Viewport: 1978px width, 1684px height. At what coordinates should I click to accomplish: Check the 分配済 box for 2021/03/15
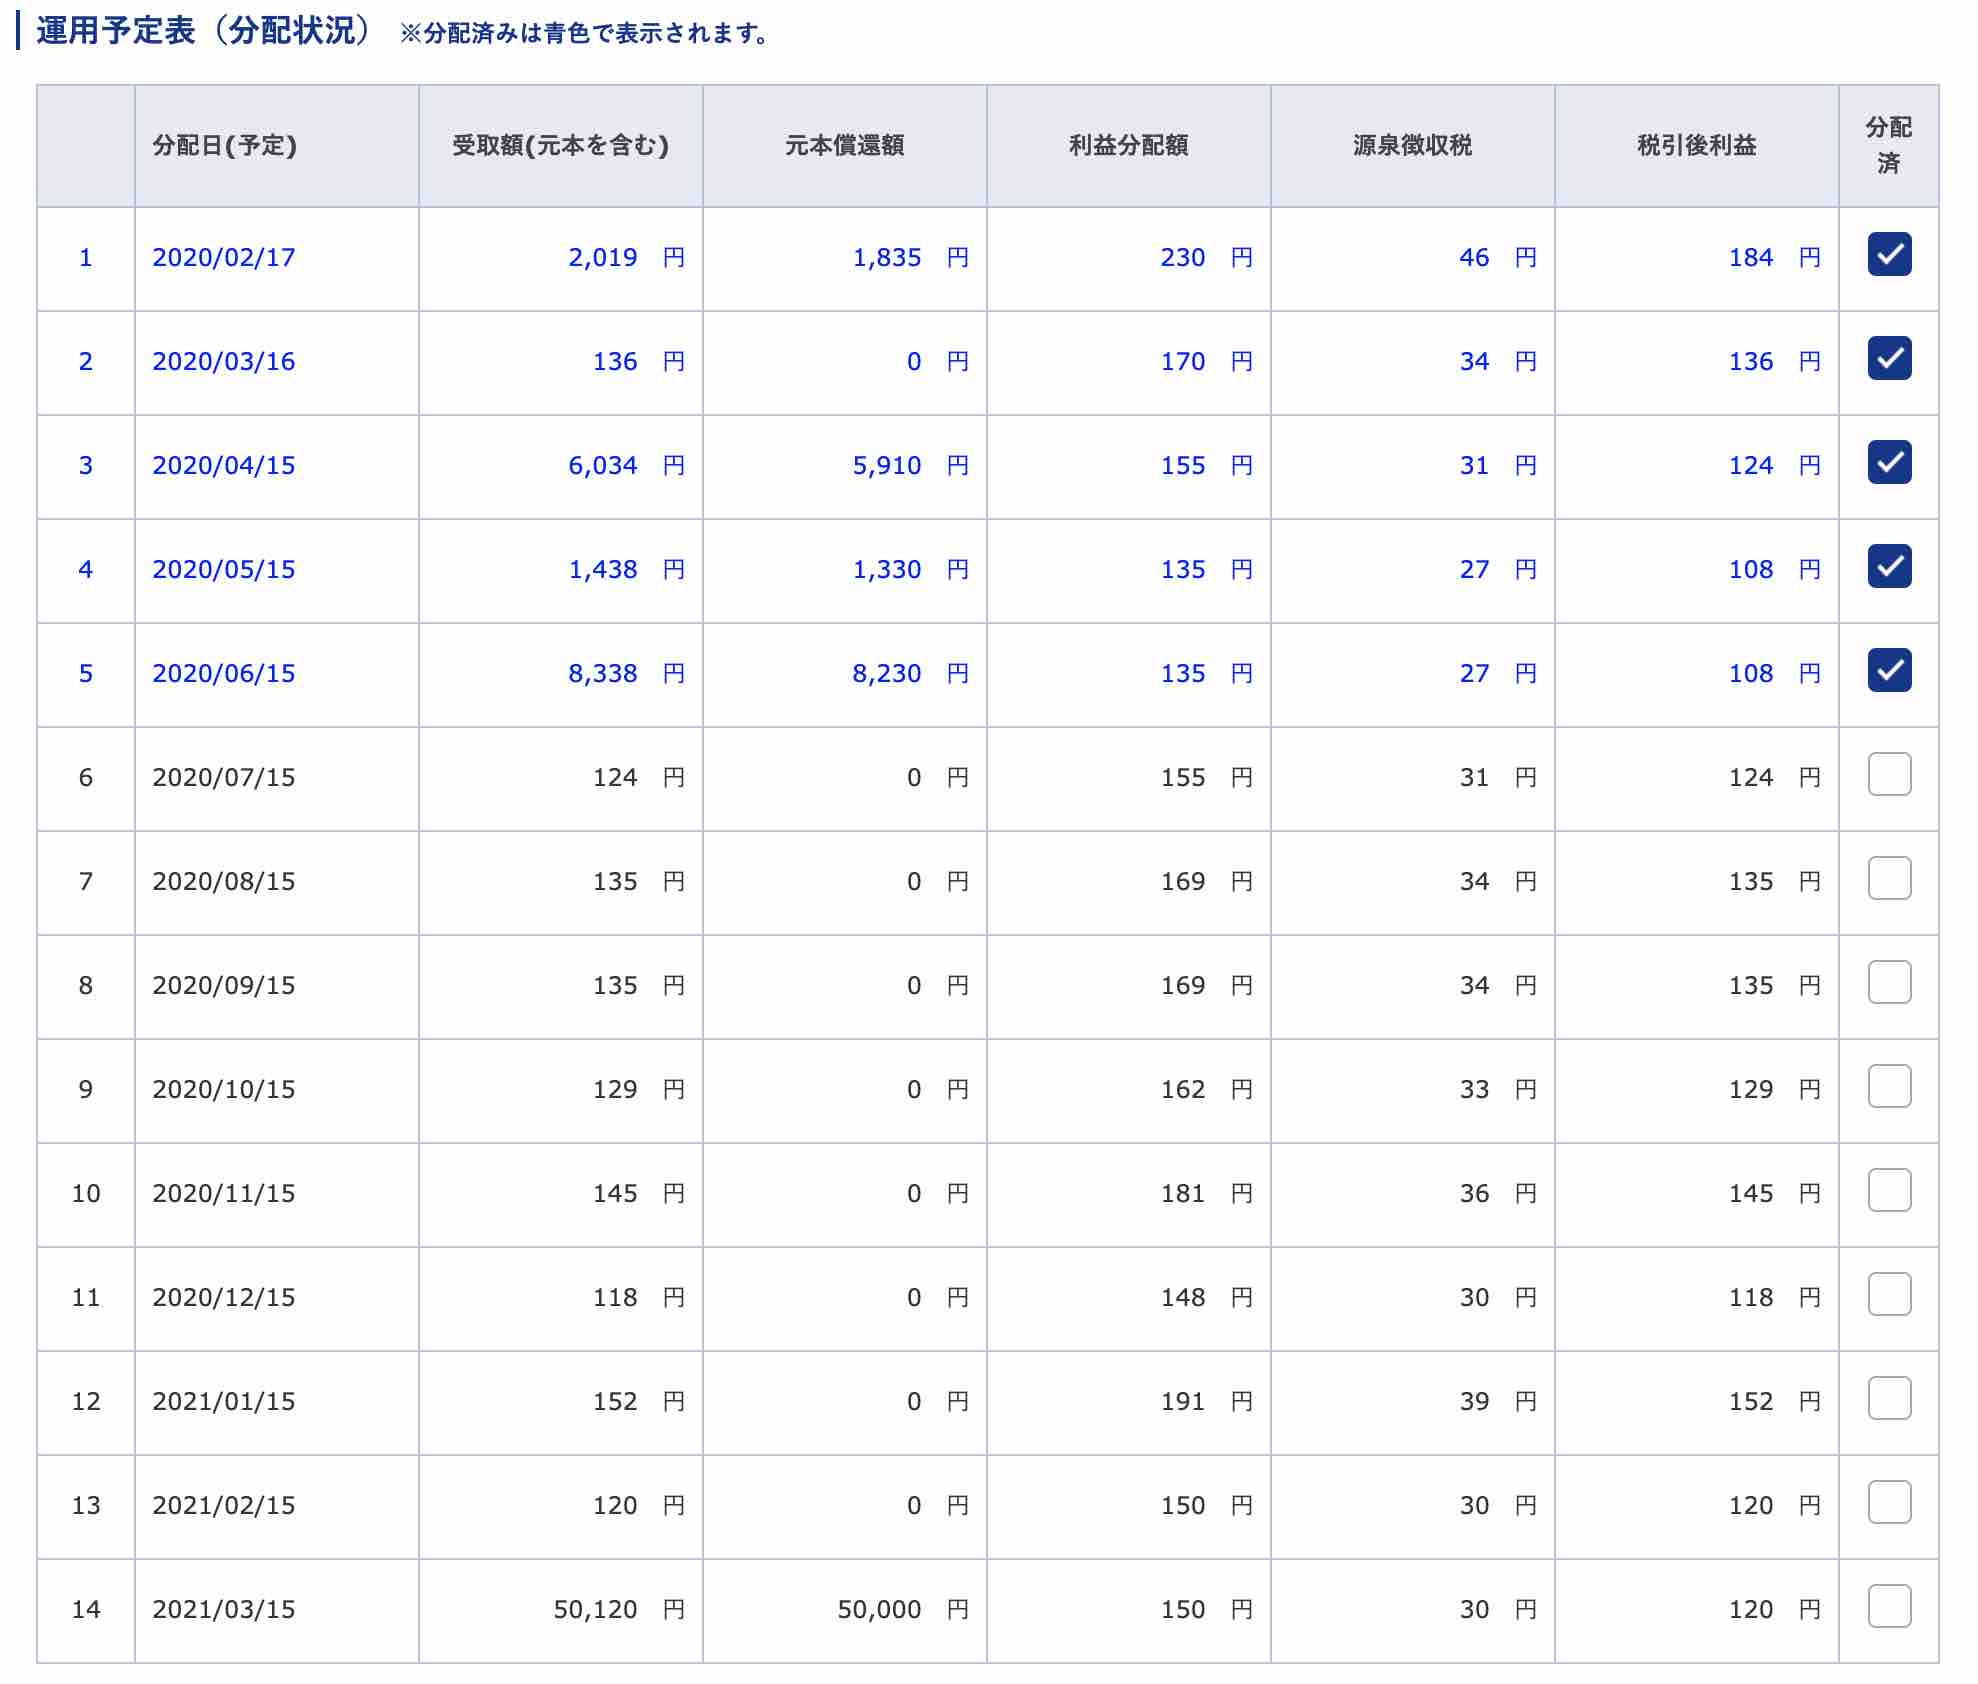click(1889, 1606)
